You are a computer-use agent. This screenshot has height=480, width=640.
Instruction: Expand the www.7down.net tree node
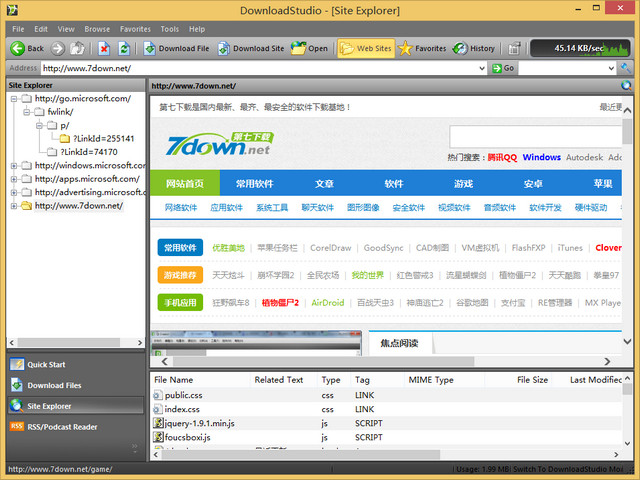coord(14,206)
